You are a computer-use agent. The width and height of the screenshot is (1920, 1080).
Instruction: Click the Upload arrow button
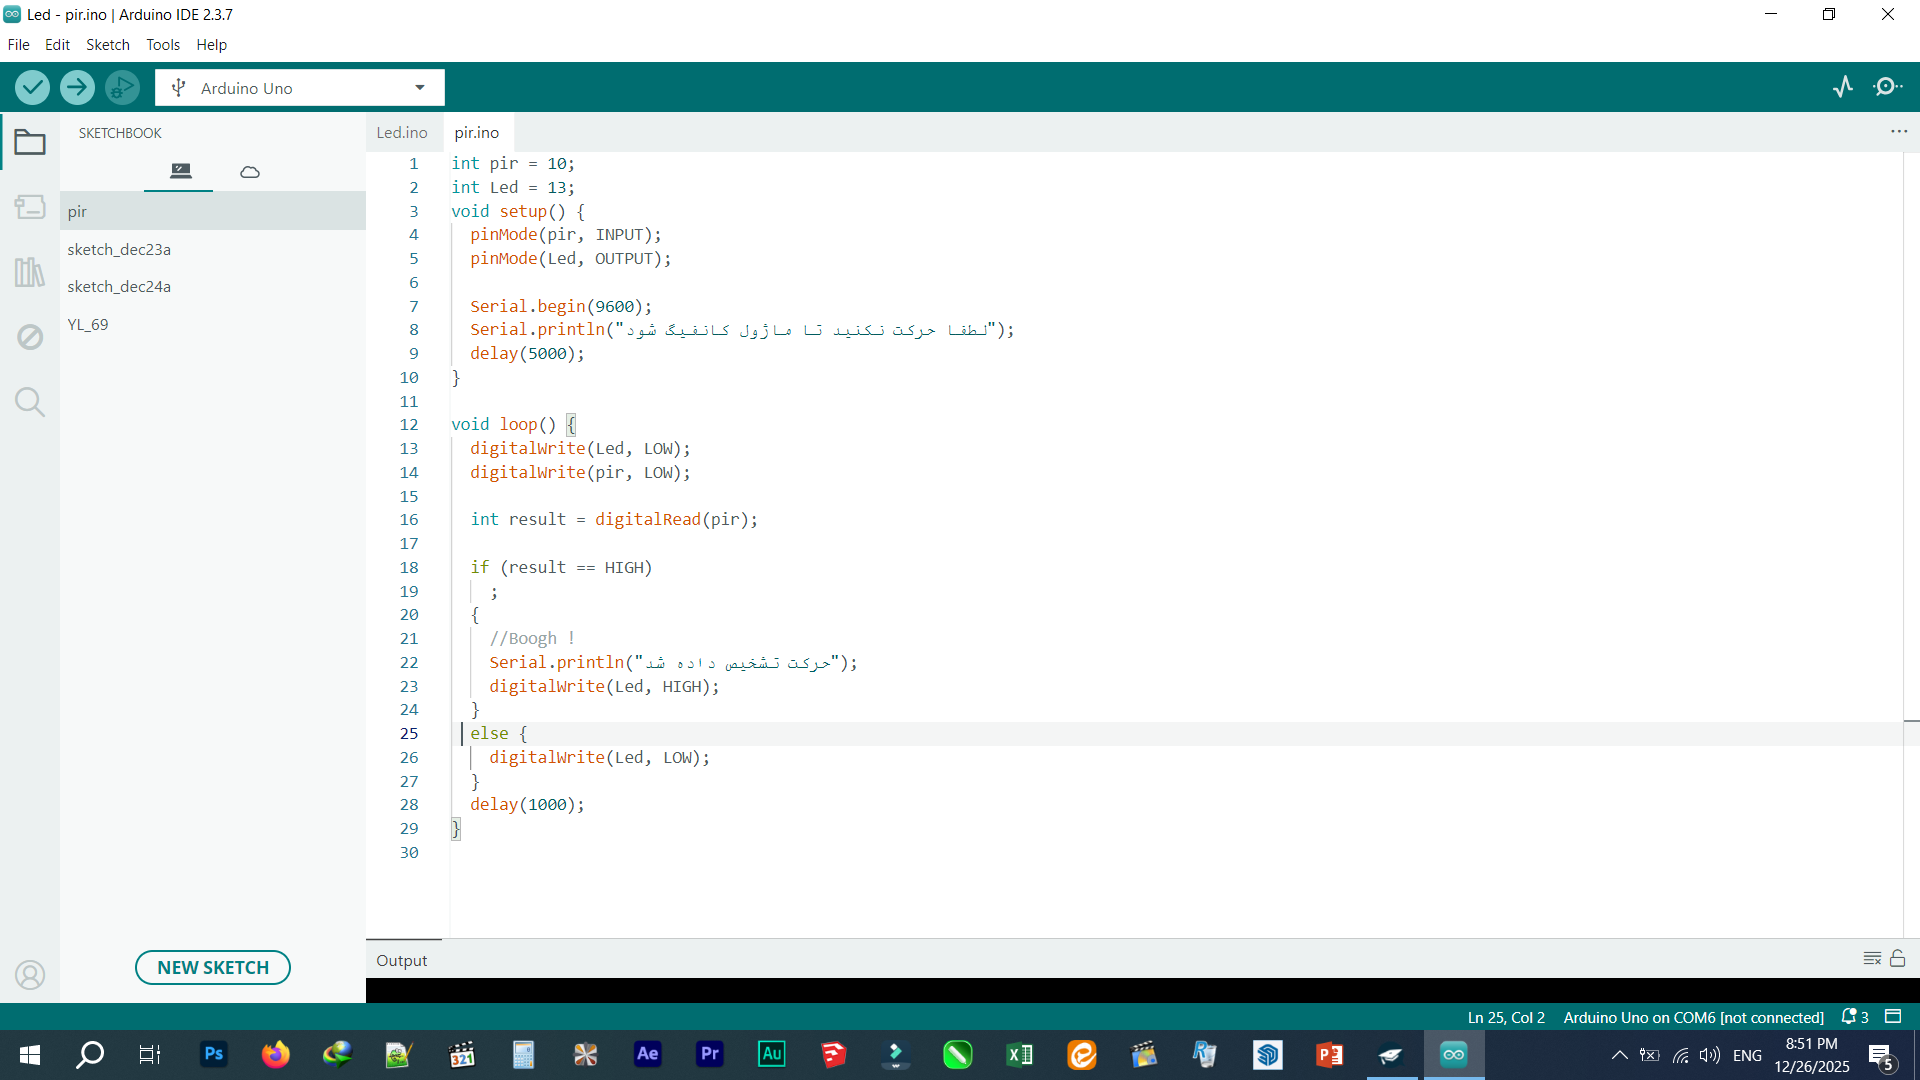click(77, 88)
